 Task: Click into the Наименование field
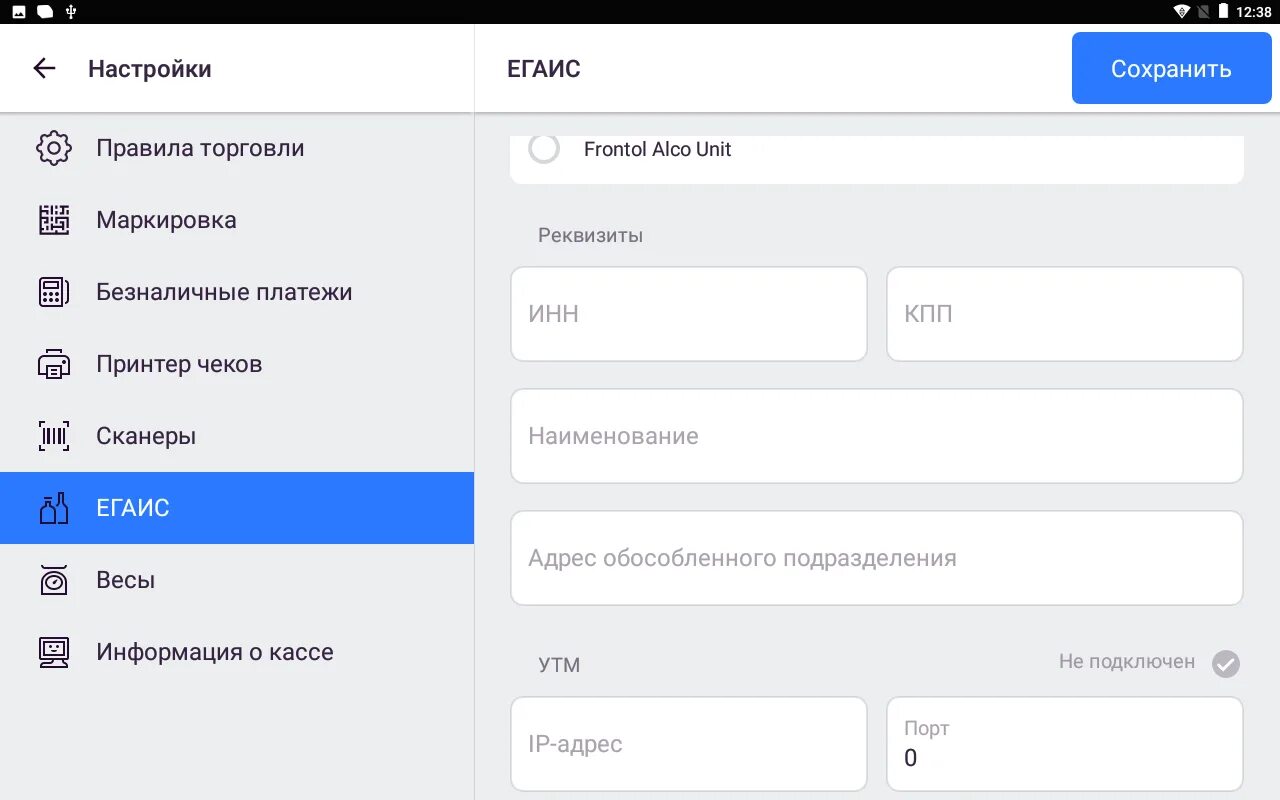[x=876, y=436]
